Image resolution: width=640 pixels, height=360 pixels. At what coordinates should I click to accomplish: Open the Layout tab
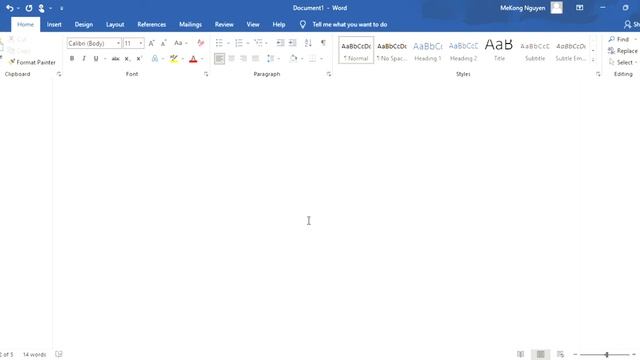[x=115, y=24]
